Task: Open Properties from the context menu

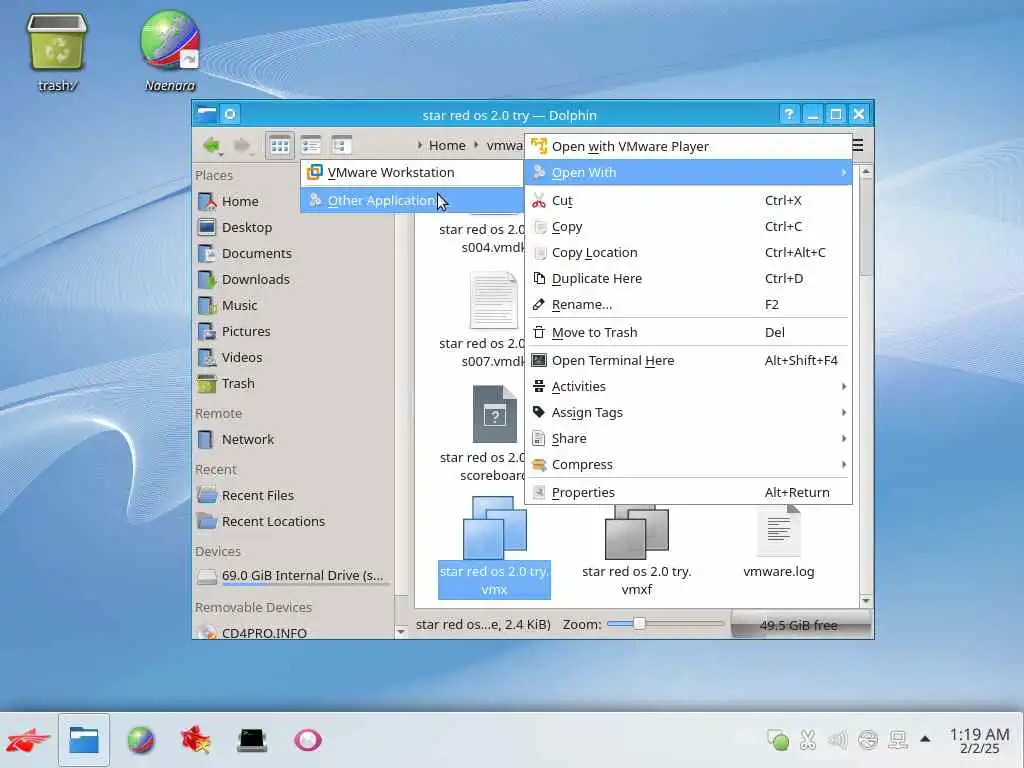Action: (688, 492)
